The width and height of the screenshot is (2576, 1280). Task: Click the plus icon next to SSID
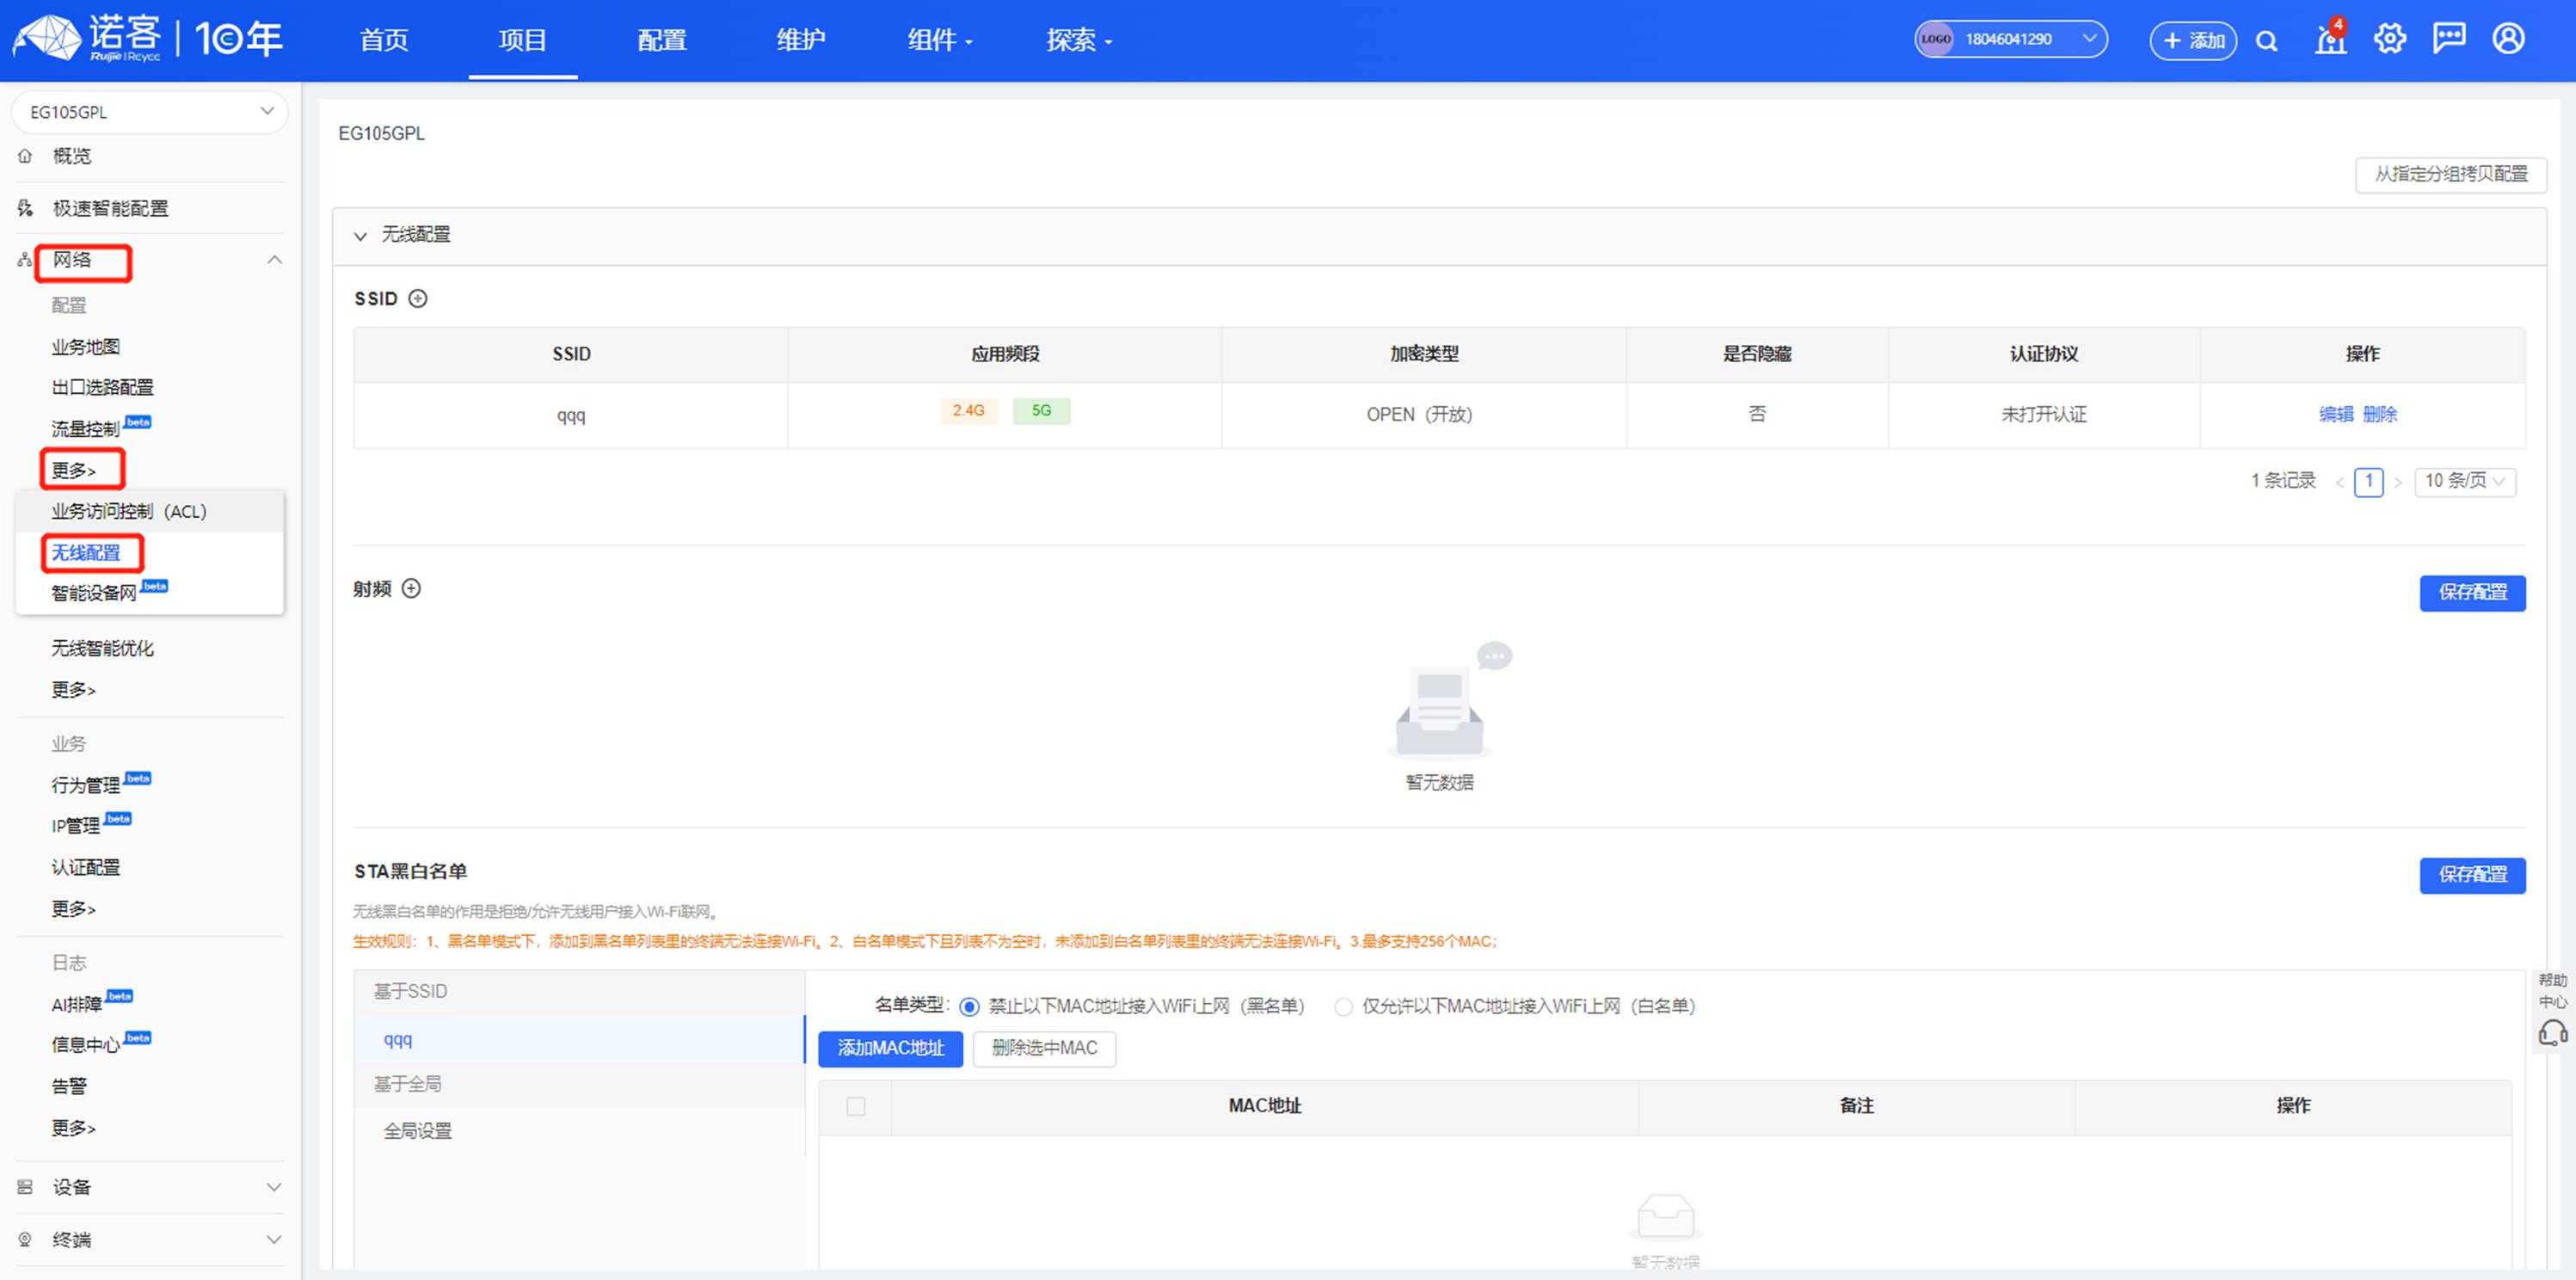click(x=418, y=298)
